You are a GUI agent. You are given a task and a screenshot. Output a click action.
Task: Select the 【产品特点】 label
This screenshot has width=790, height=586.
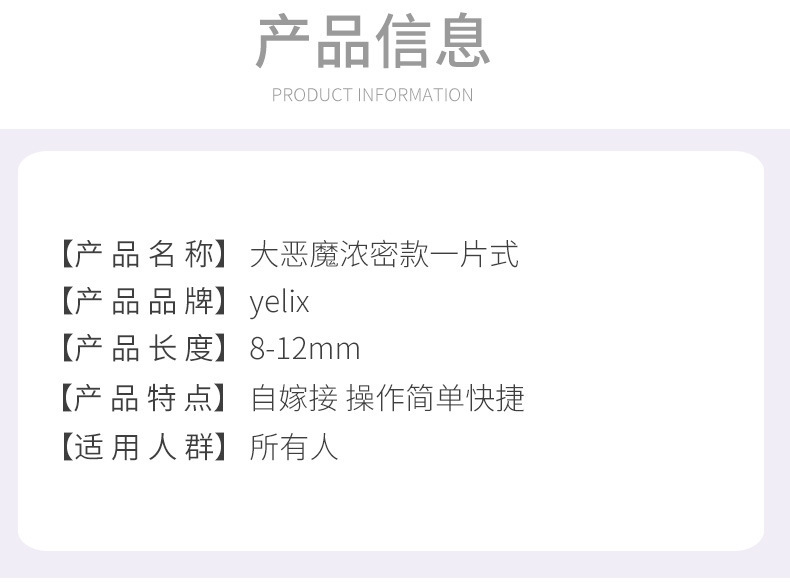(140, 398)
